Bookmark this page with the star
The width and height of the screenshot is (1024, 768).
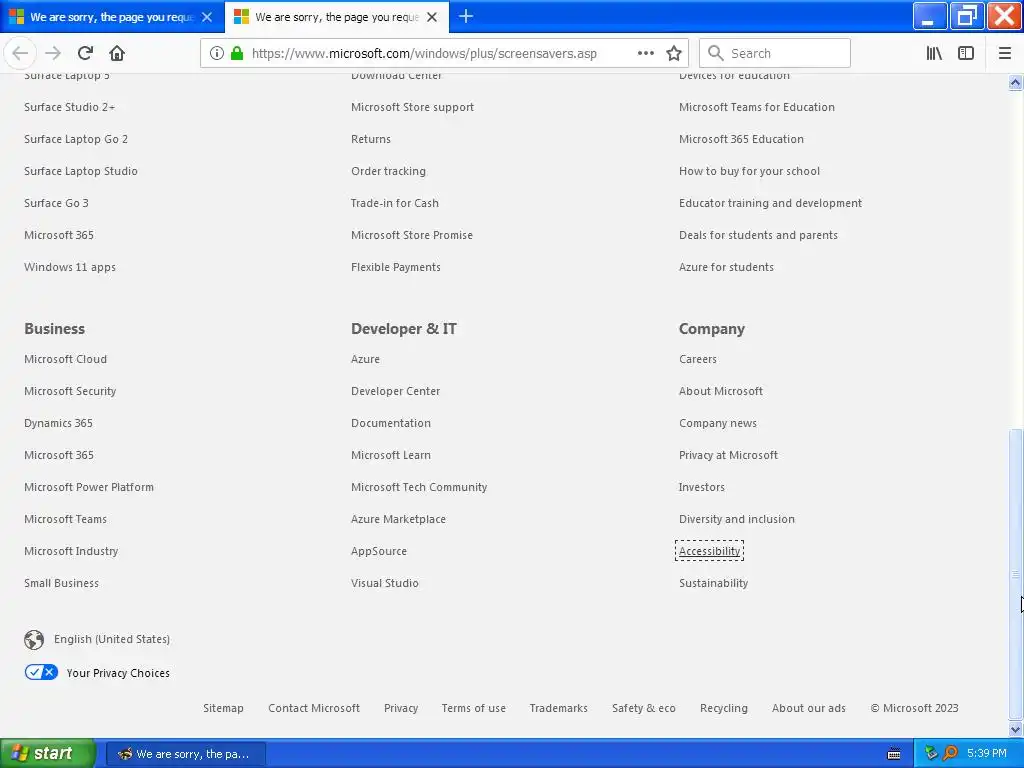pos(674,54)
